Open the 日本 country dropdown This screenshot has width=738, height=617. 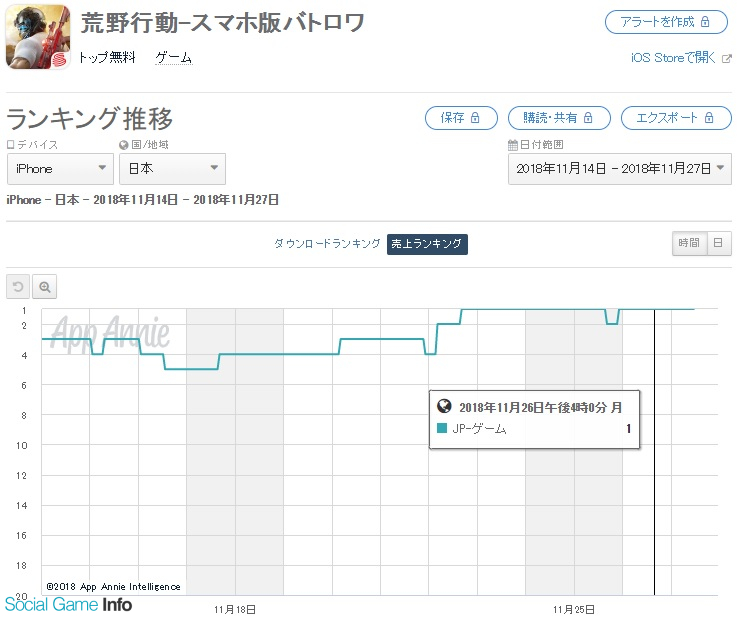click(172, 168)
